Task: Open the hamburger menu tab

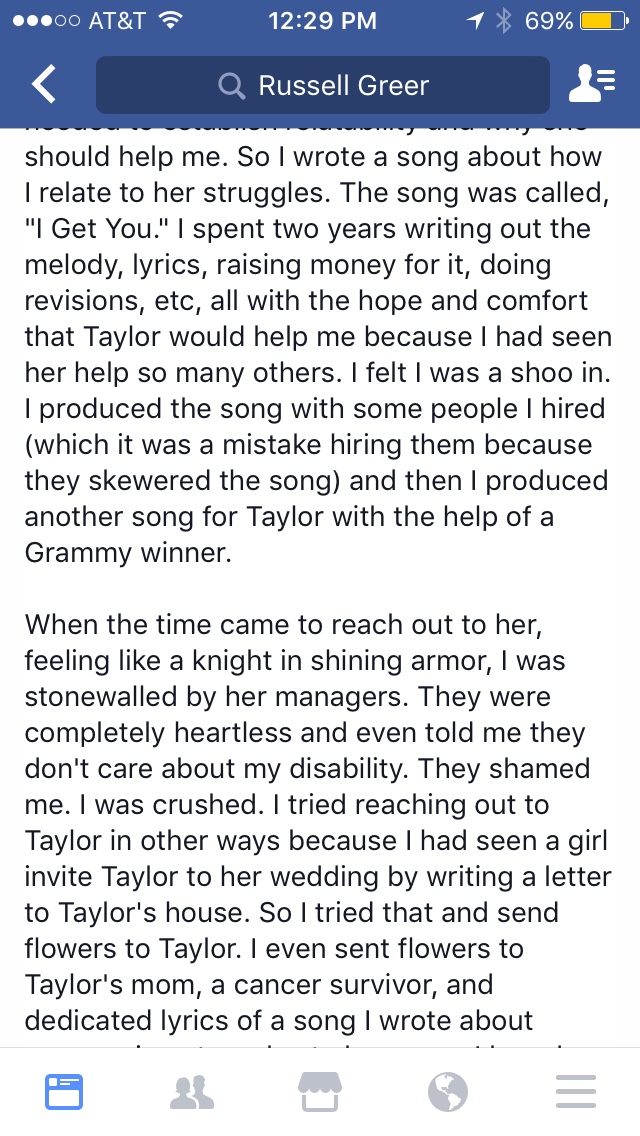Action: coord(575,1092)
